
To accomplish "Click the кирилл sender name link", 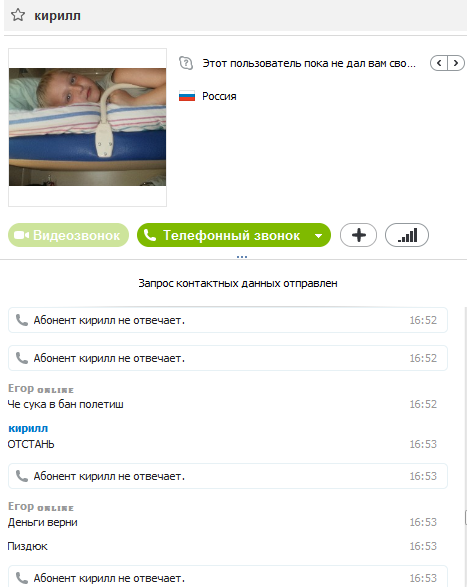I will [28, 428].
